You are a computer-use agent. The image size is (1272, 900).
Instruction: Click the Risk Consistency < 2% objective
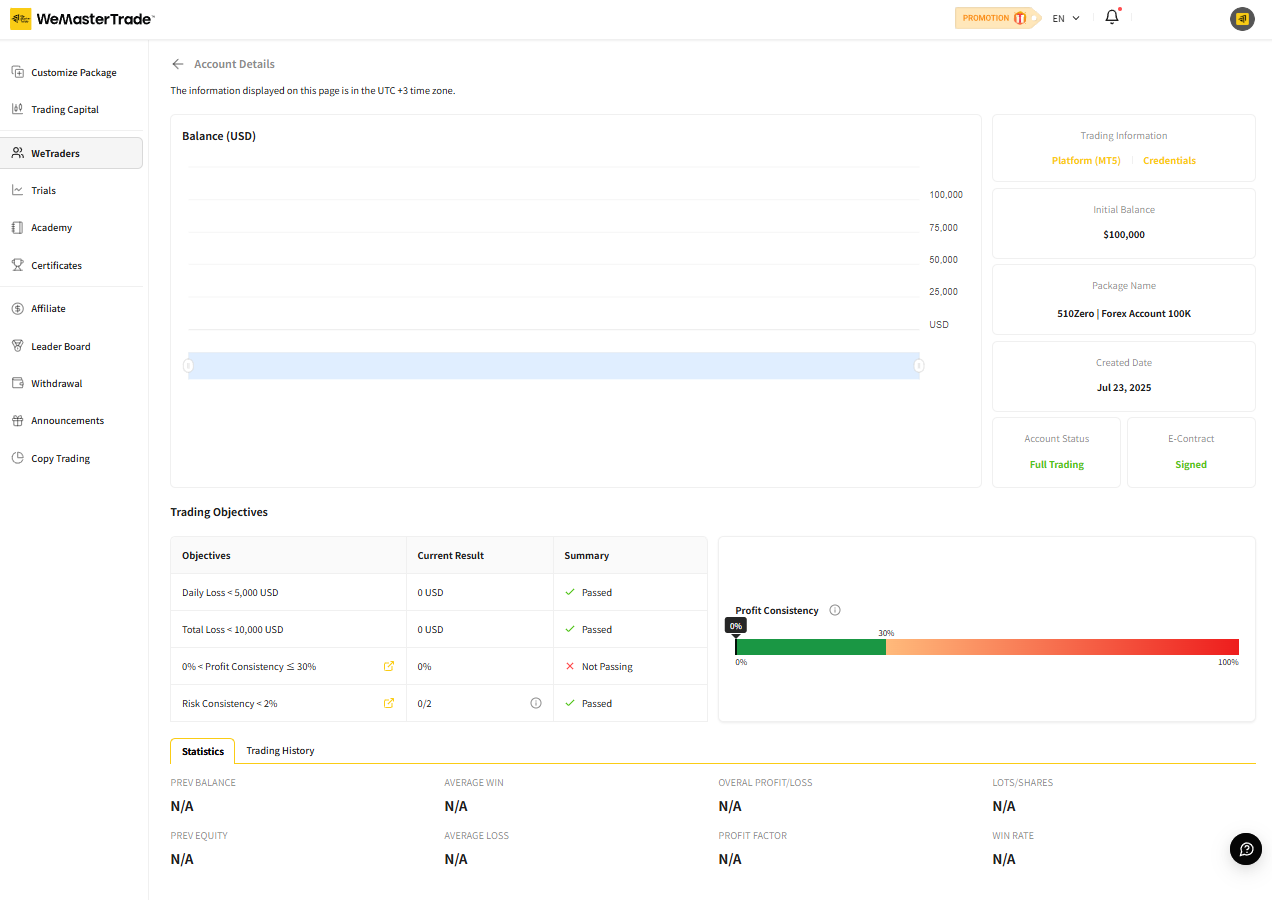coord(230,704)
